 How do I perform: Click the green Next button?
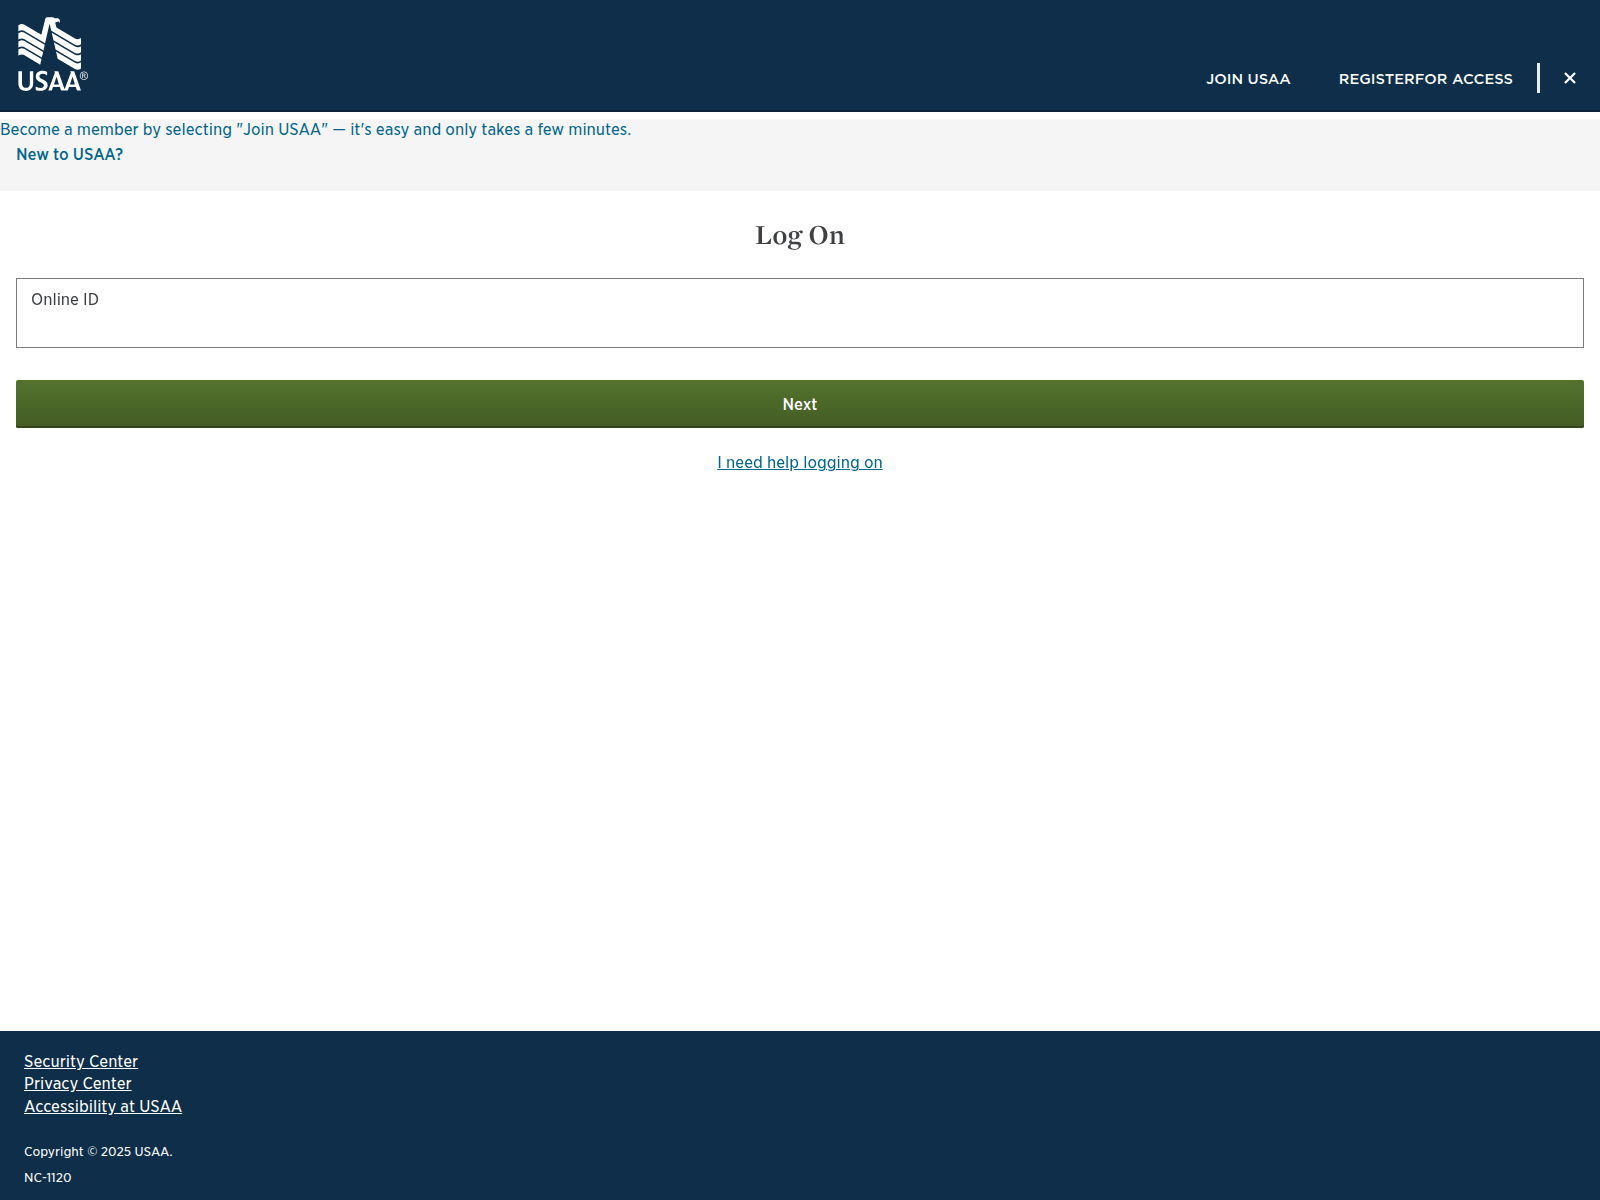tap(800, 404)
